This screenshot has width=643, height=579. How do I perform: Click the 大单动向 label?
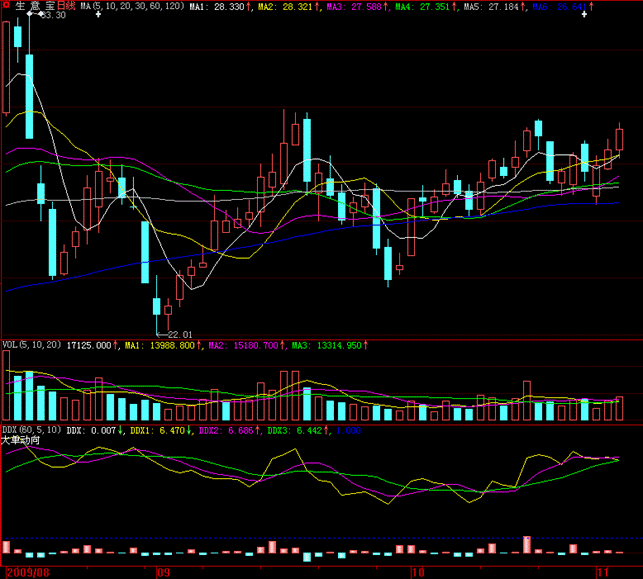pos(21,440)
